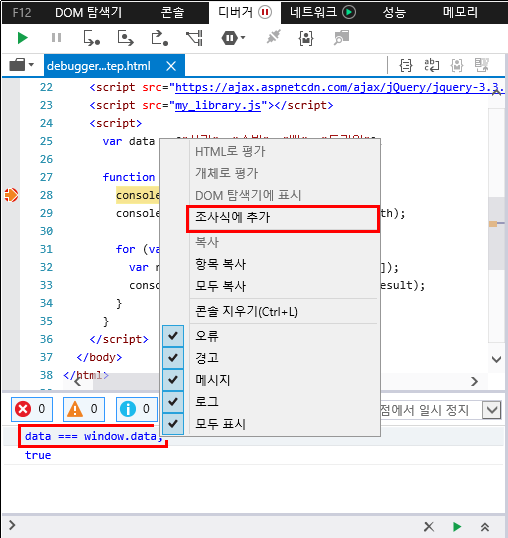Image resolution: width=508 pixels, height=538 pixels.
Task: Open the my_library.js source link
Action: coord(218,105)
